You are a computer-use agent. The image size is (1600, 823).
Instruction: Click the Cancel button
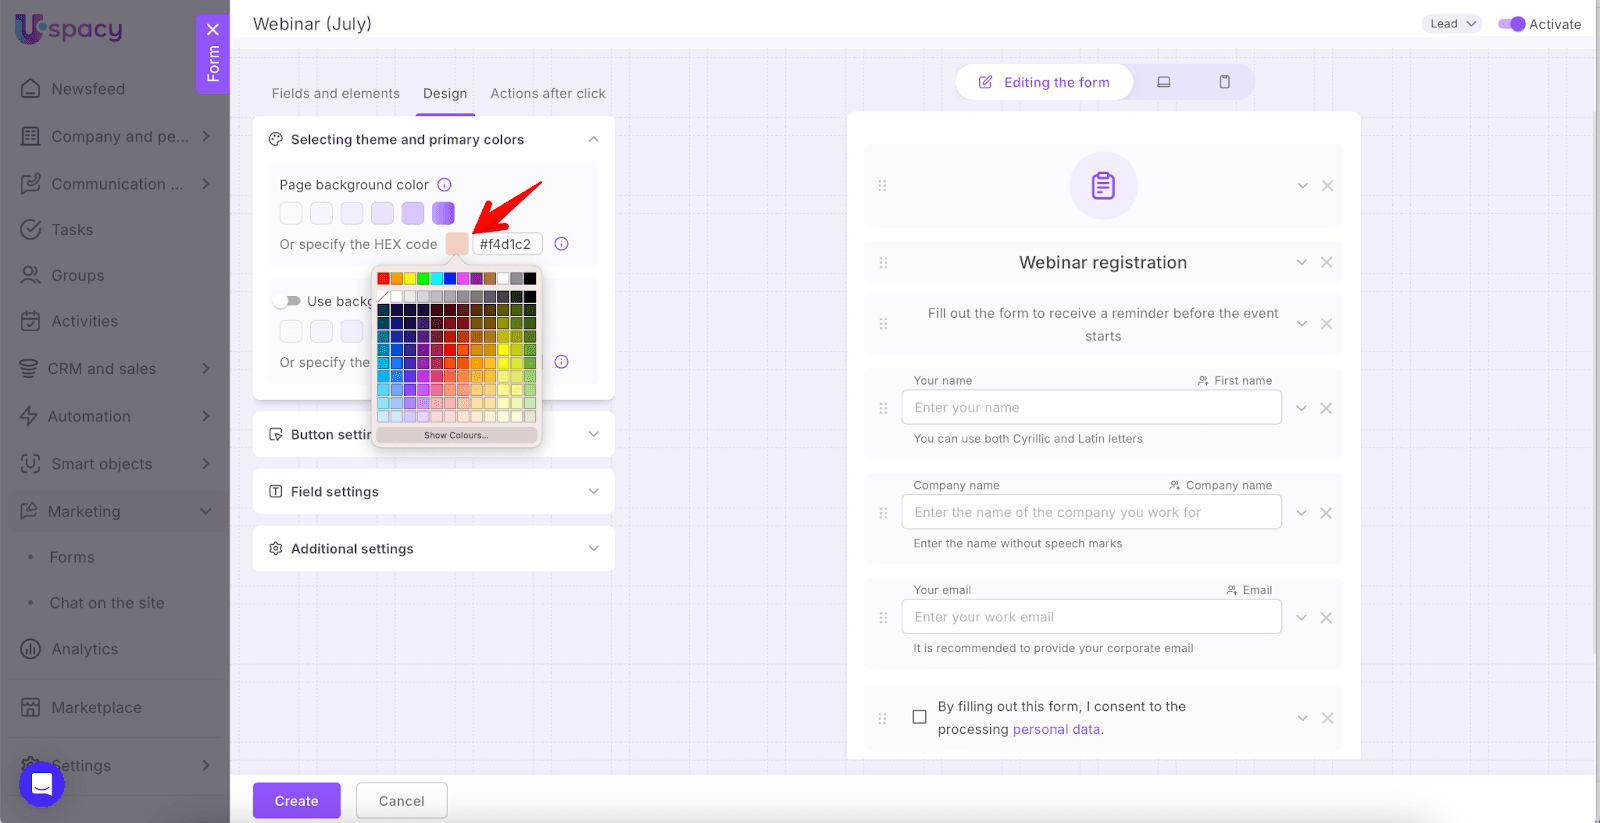pyautogui.click(x=401, y=801)
